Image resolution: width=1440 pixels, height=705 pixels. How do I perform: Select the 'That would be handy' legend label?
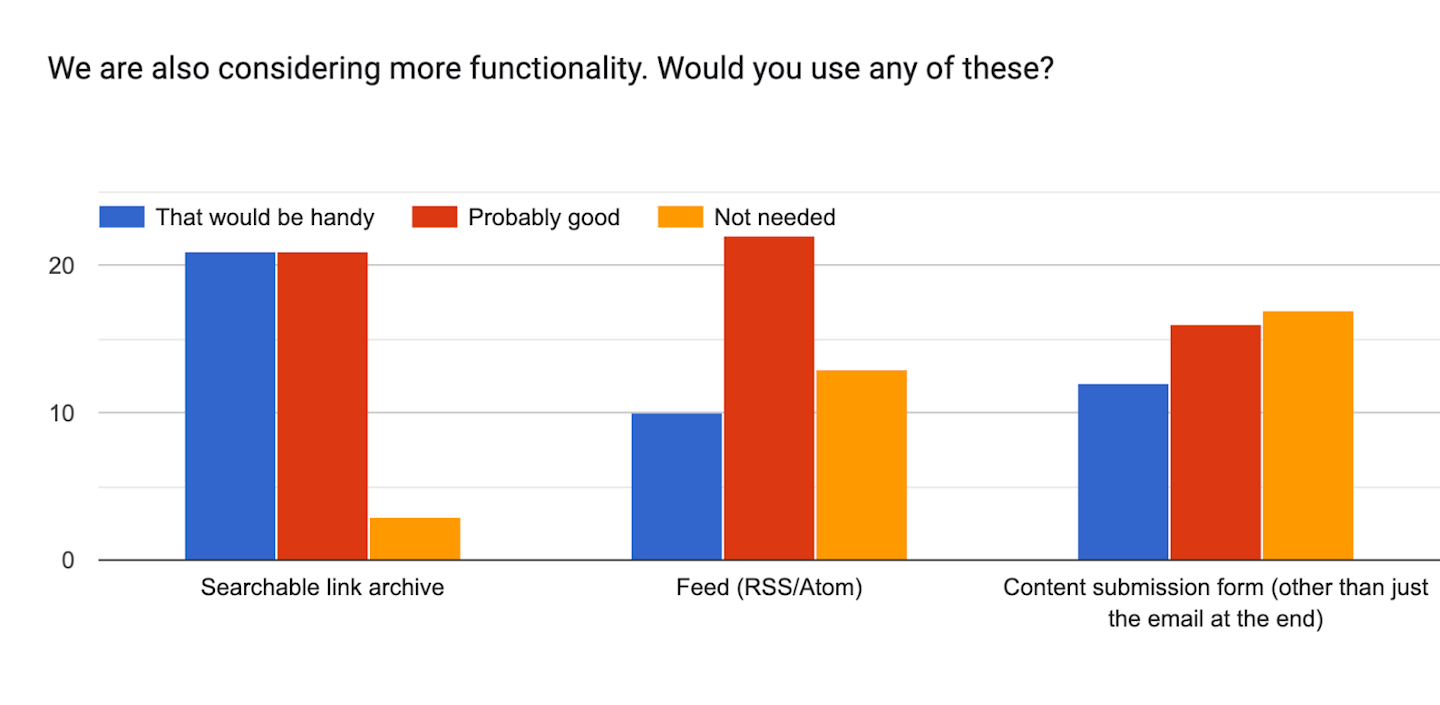pos(264,217)
